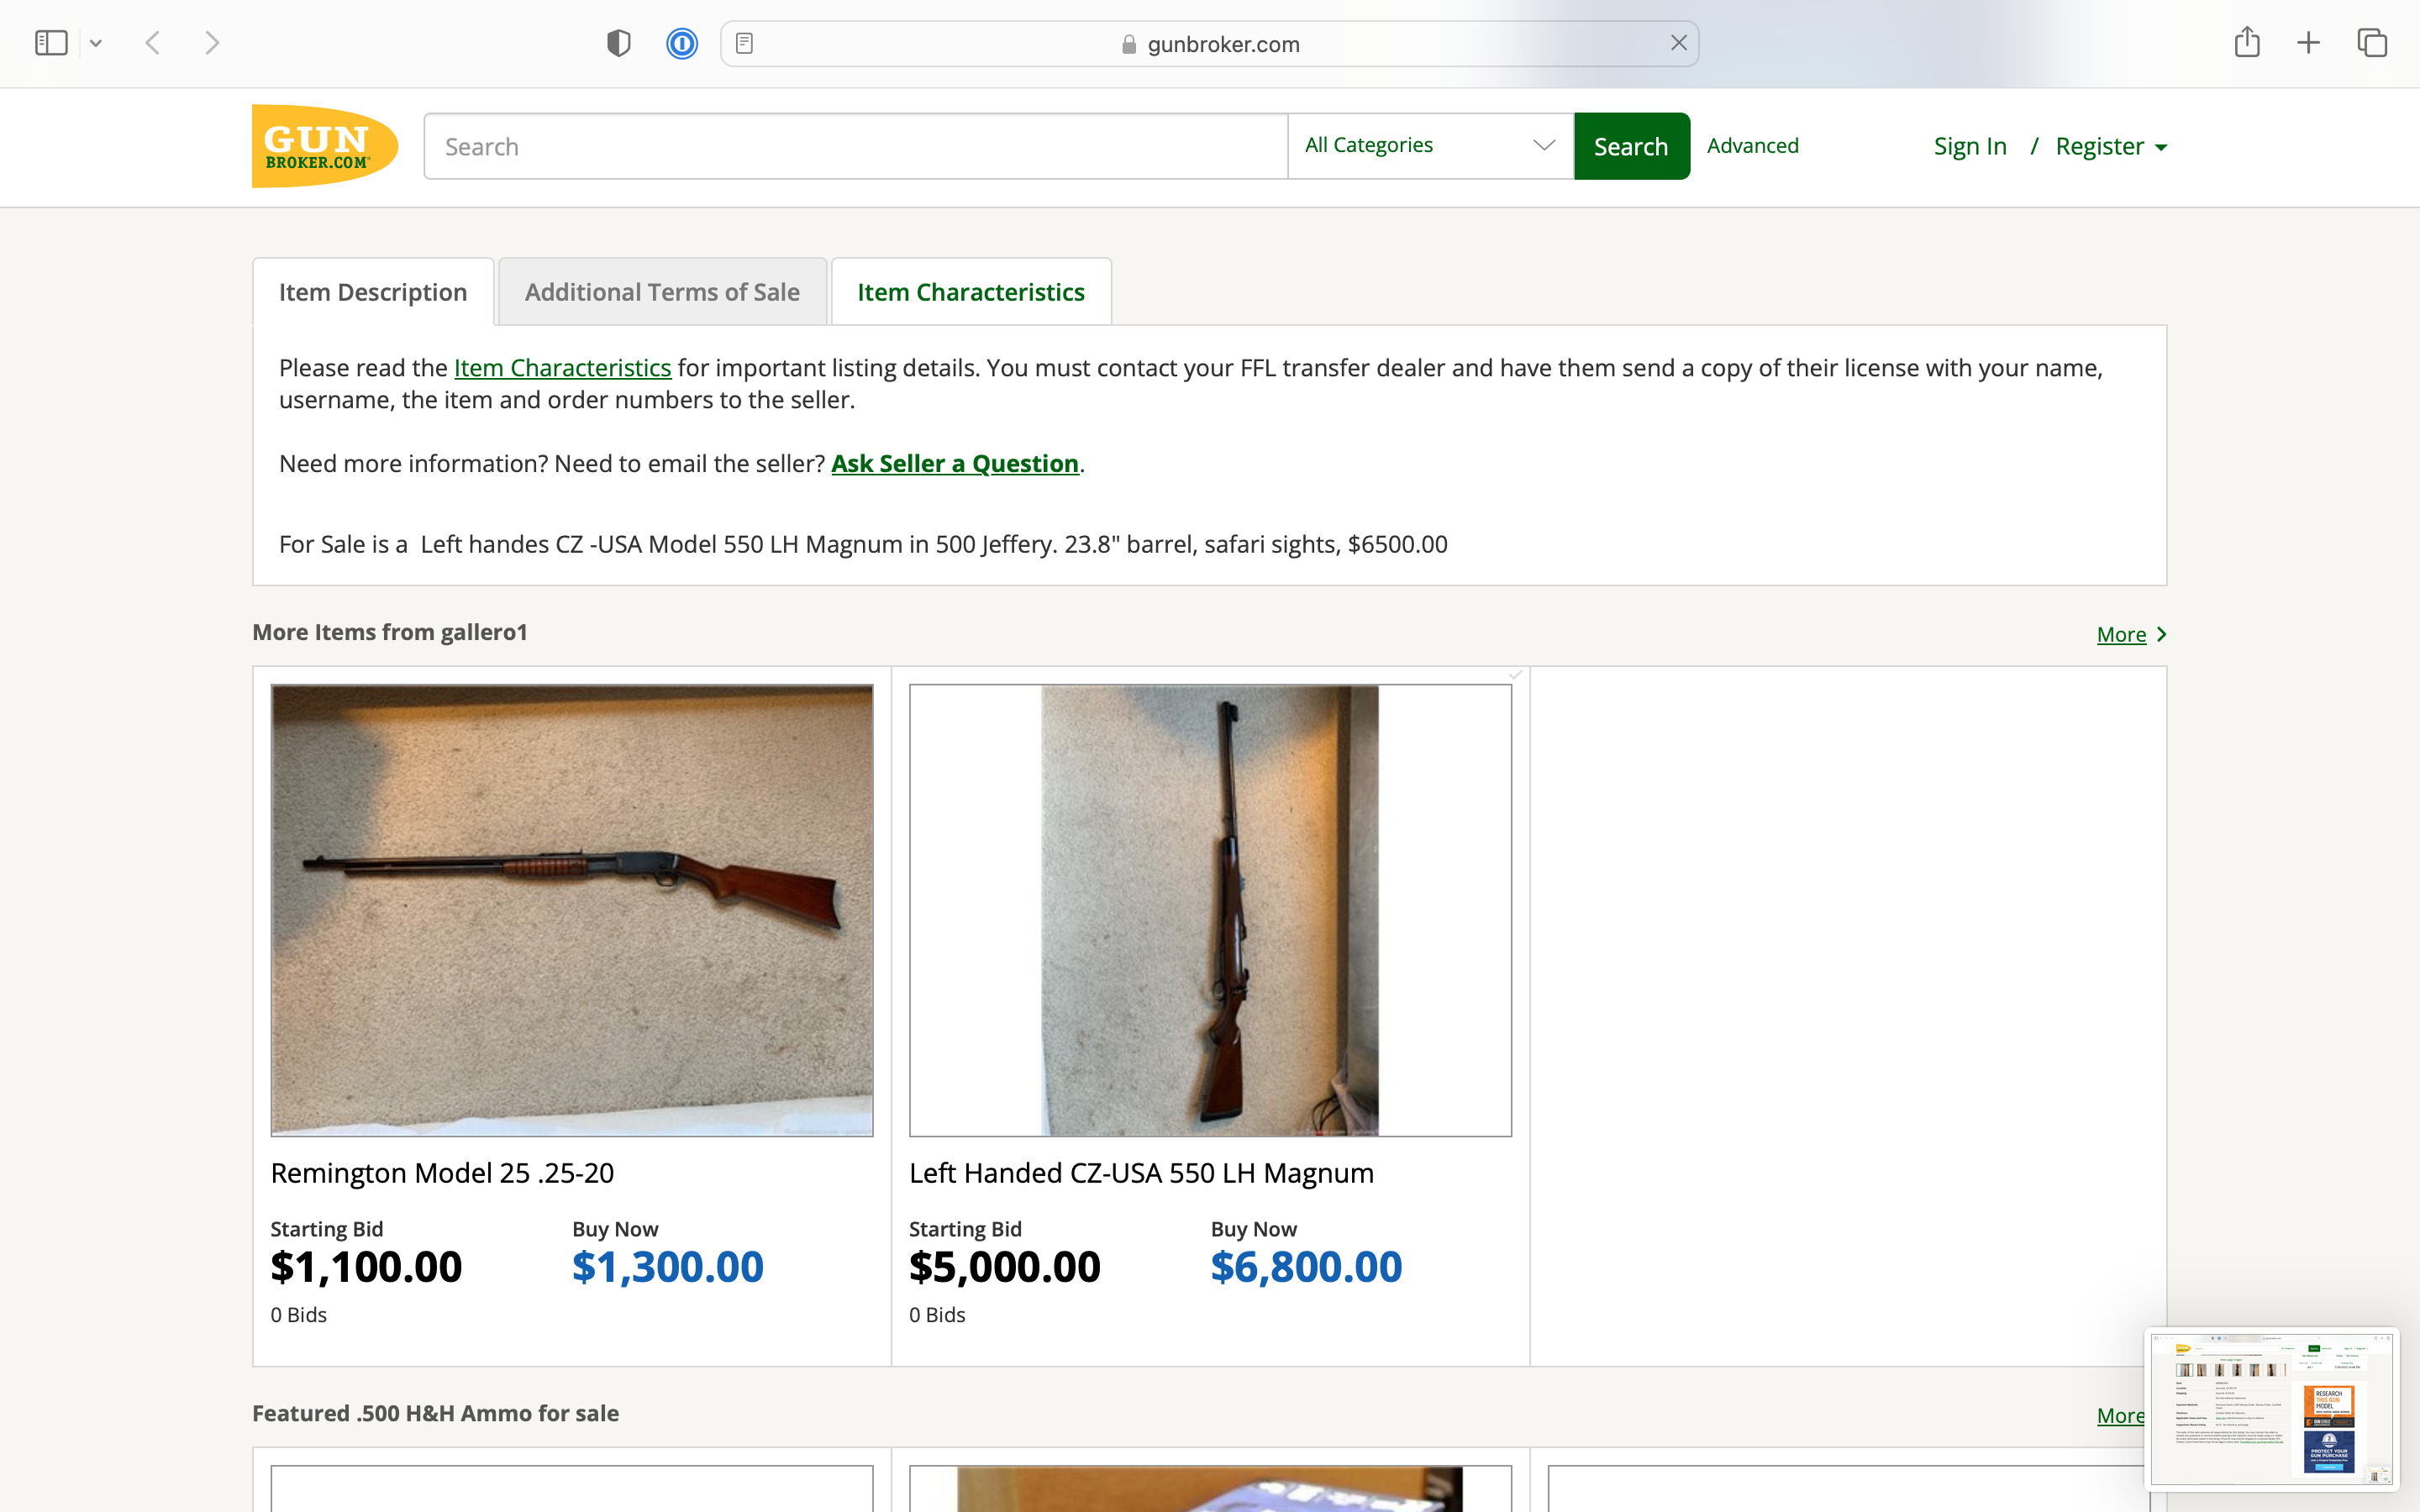Open the Share icon in Safari toolbar
The width and height of the screenshot is (2420, 1512).
click(x=2247, y=42)
